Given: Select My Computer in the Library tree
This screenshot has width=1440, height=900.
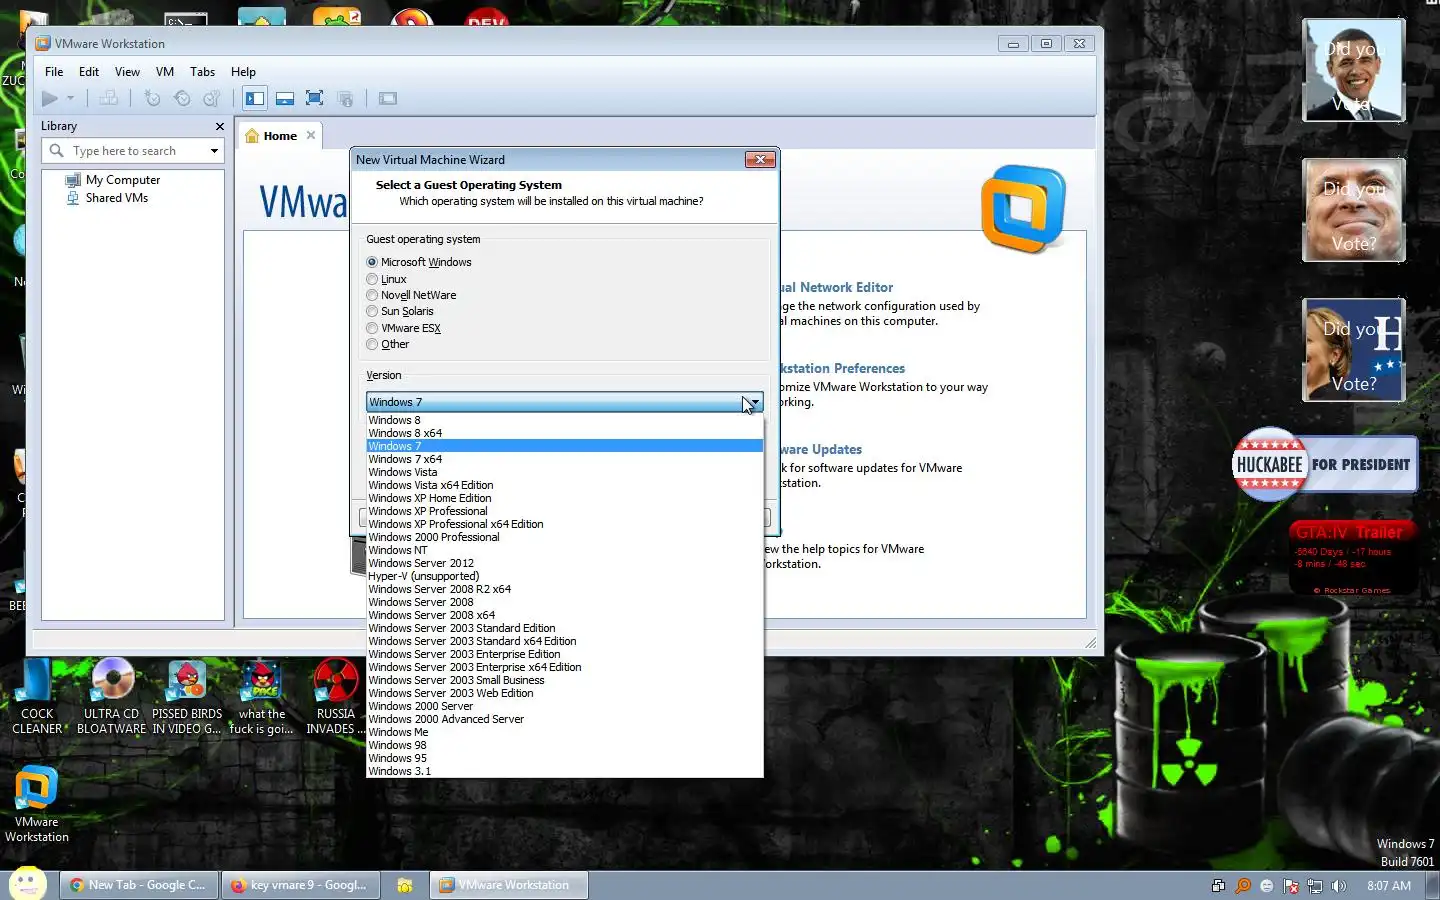Looking at the screenshot, I should (122, 180).
